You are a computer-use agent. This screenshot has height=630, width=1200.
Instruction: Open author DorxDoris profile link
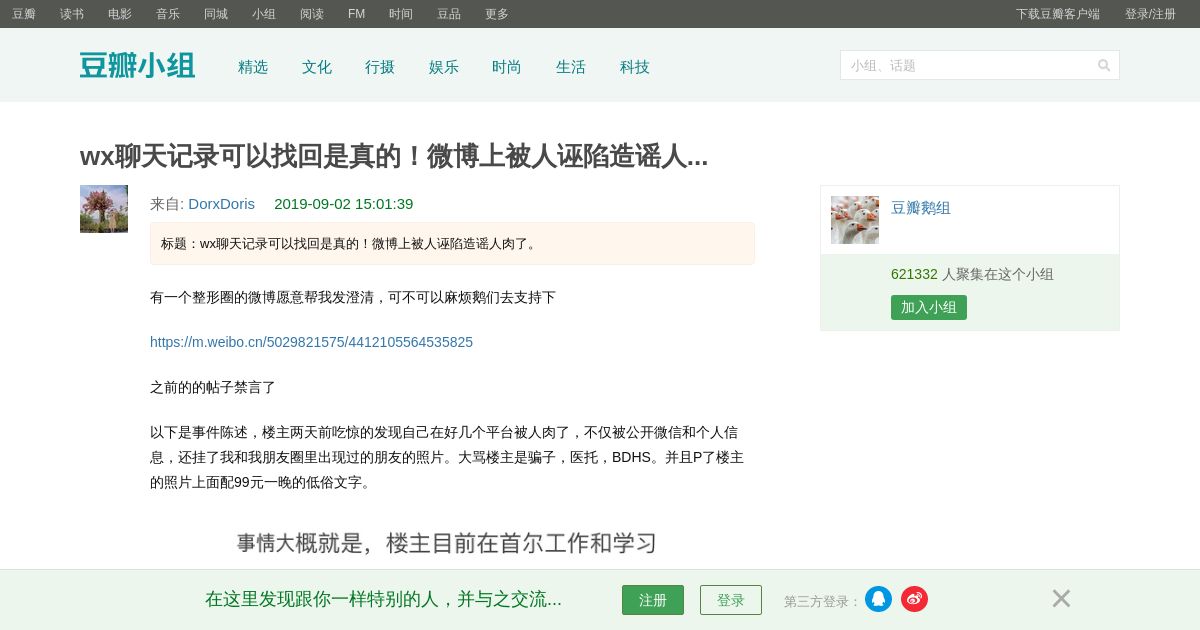221,204
